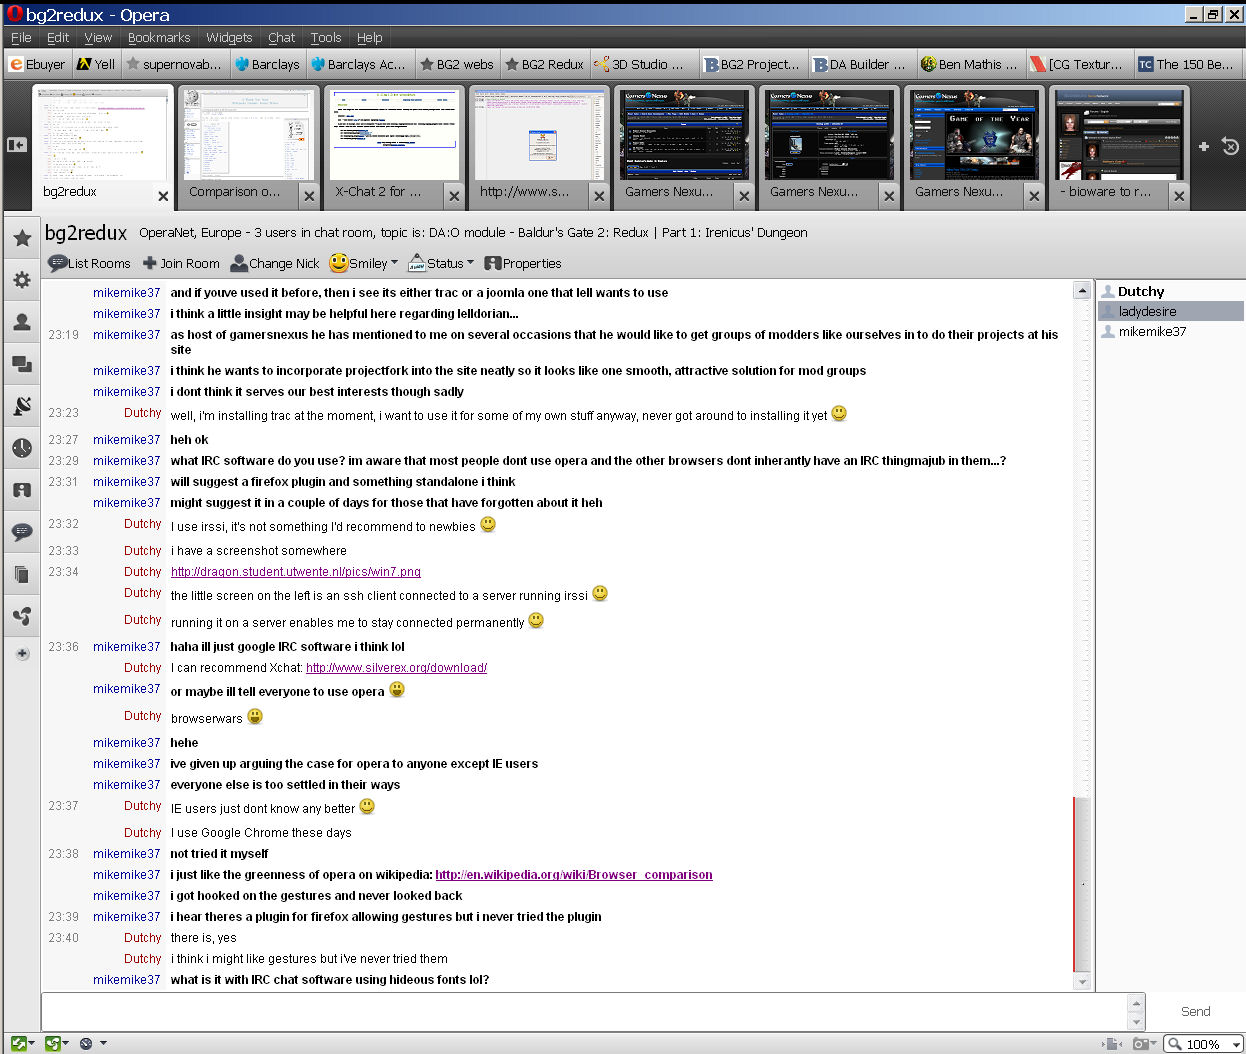Open the Widgets gear panel in the sidebar

click(22, 280)
